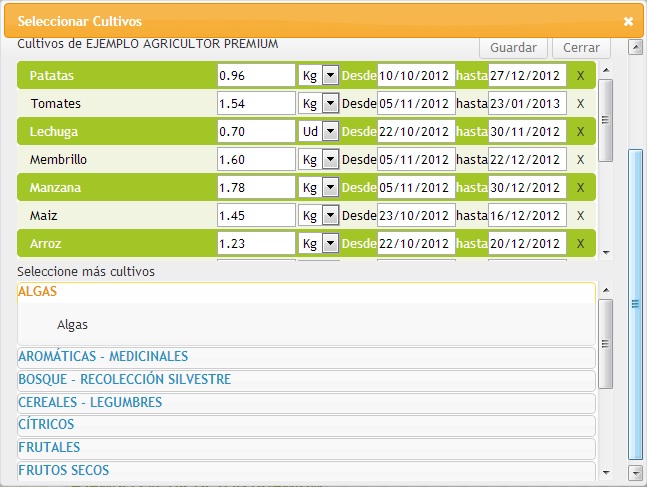Remove the Lechuga crop entry
647x487 pixels.
click(x=580, y=132)
